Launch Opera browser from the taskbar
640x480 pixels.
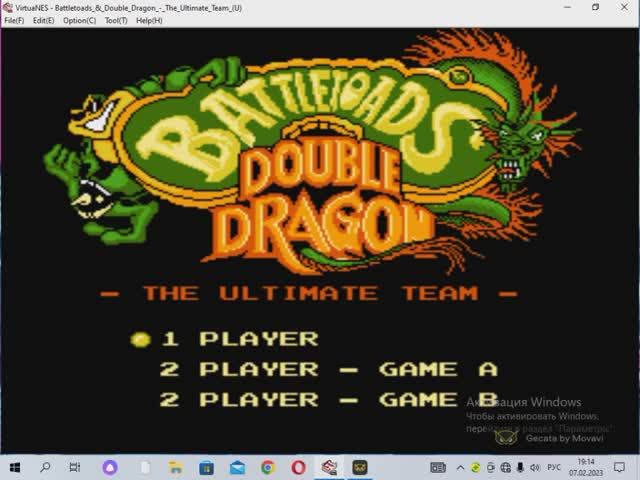(298, 467)
